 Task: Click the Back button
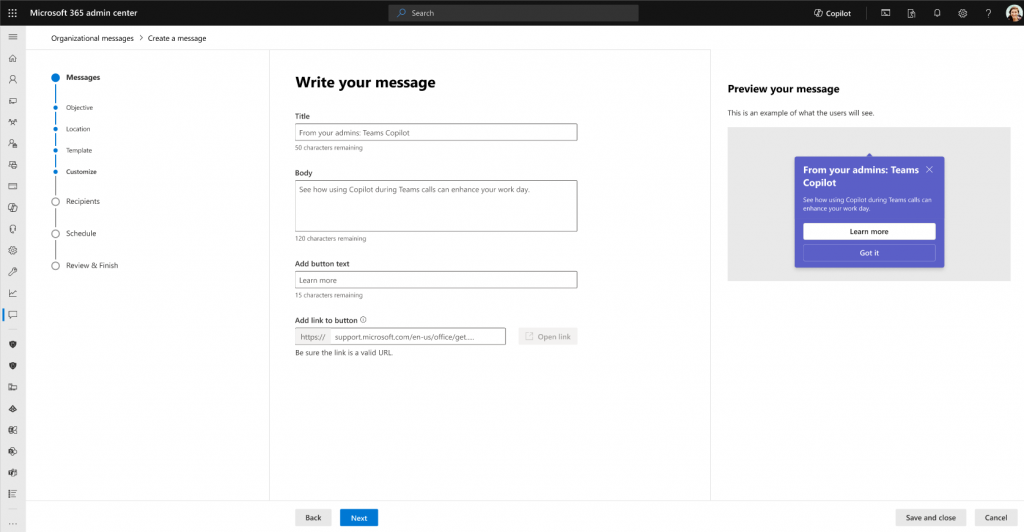click(313, 518)
